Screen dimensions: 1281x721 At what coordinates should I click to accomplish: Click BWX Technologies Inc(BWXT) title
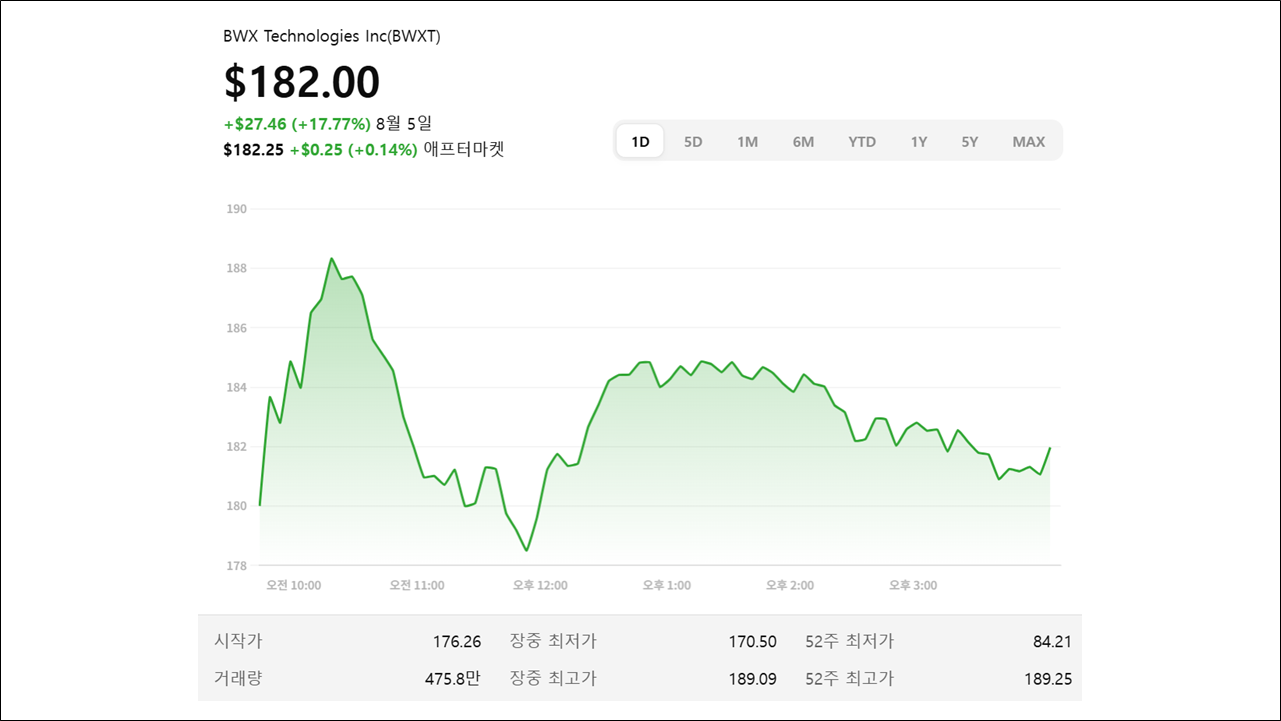pyautogui.click(x=332, y=36)
